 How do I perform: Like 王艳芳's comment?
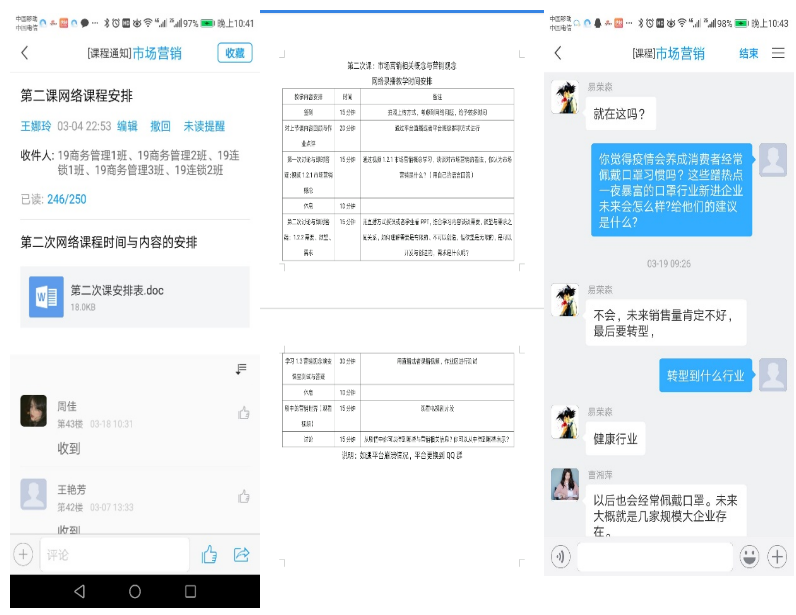pyautogui.click(x=243, y=497)
